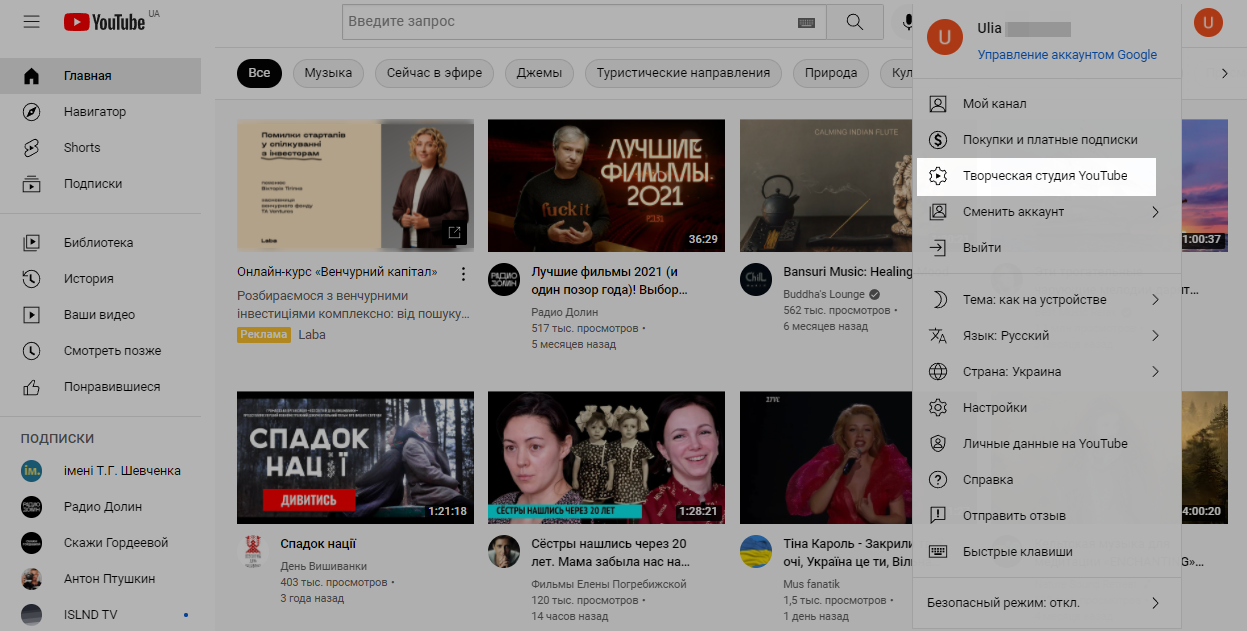This screenshot has width=1247, height=631.
Task: Click the Смотреть позже clock icon
Action: click(x=31, y=351)
